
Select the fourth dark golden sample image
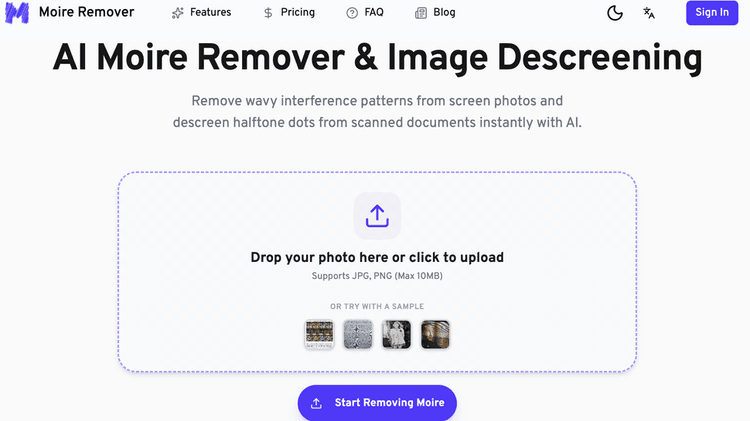[435, 334]
